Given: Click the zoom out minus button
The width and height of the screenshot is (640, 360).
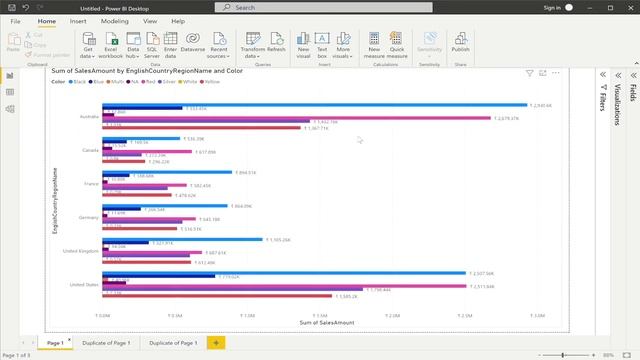Looking at the screenshot, I should (x=539, y=356).
